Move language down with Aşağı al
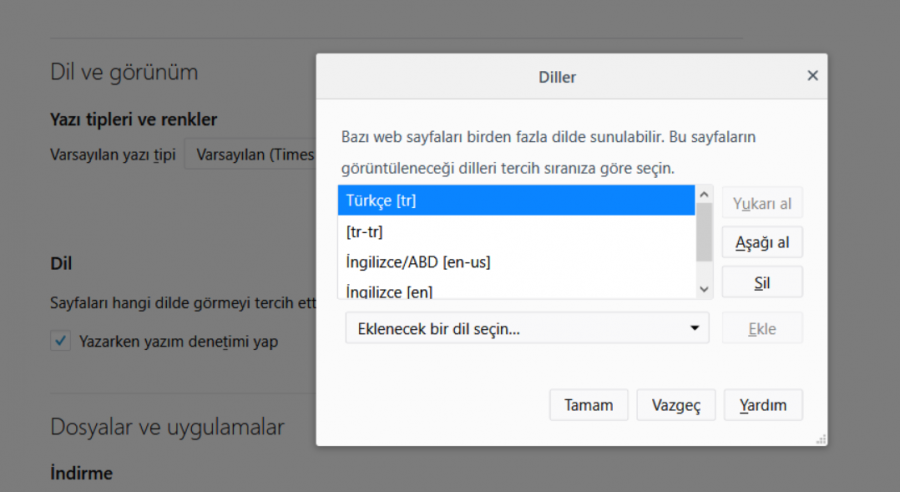 click(x=762, y=243)
